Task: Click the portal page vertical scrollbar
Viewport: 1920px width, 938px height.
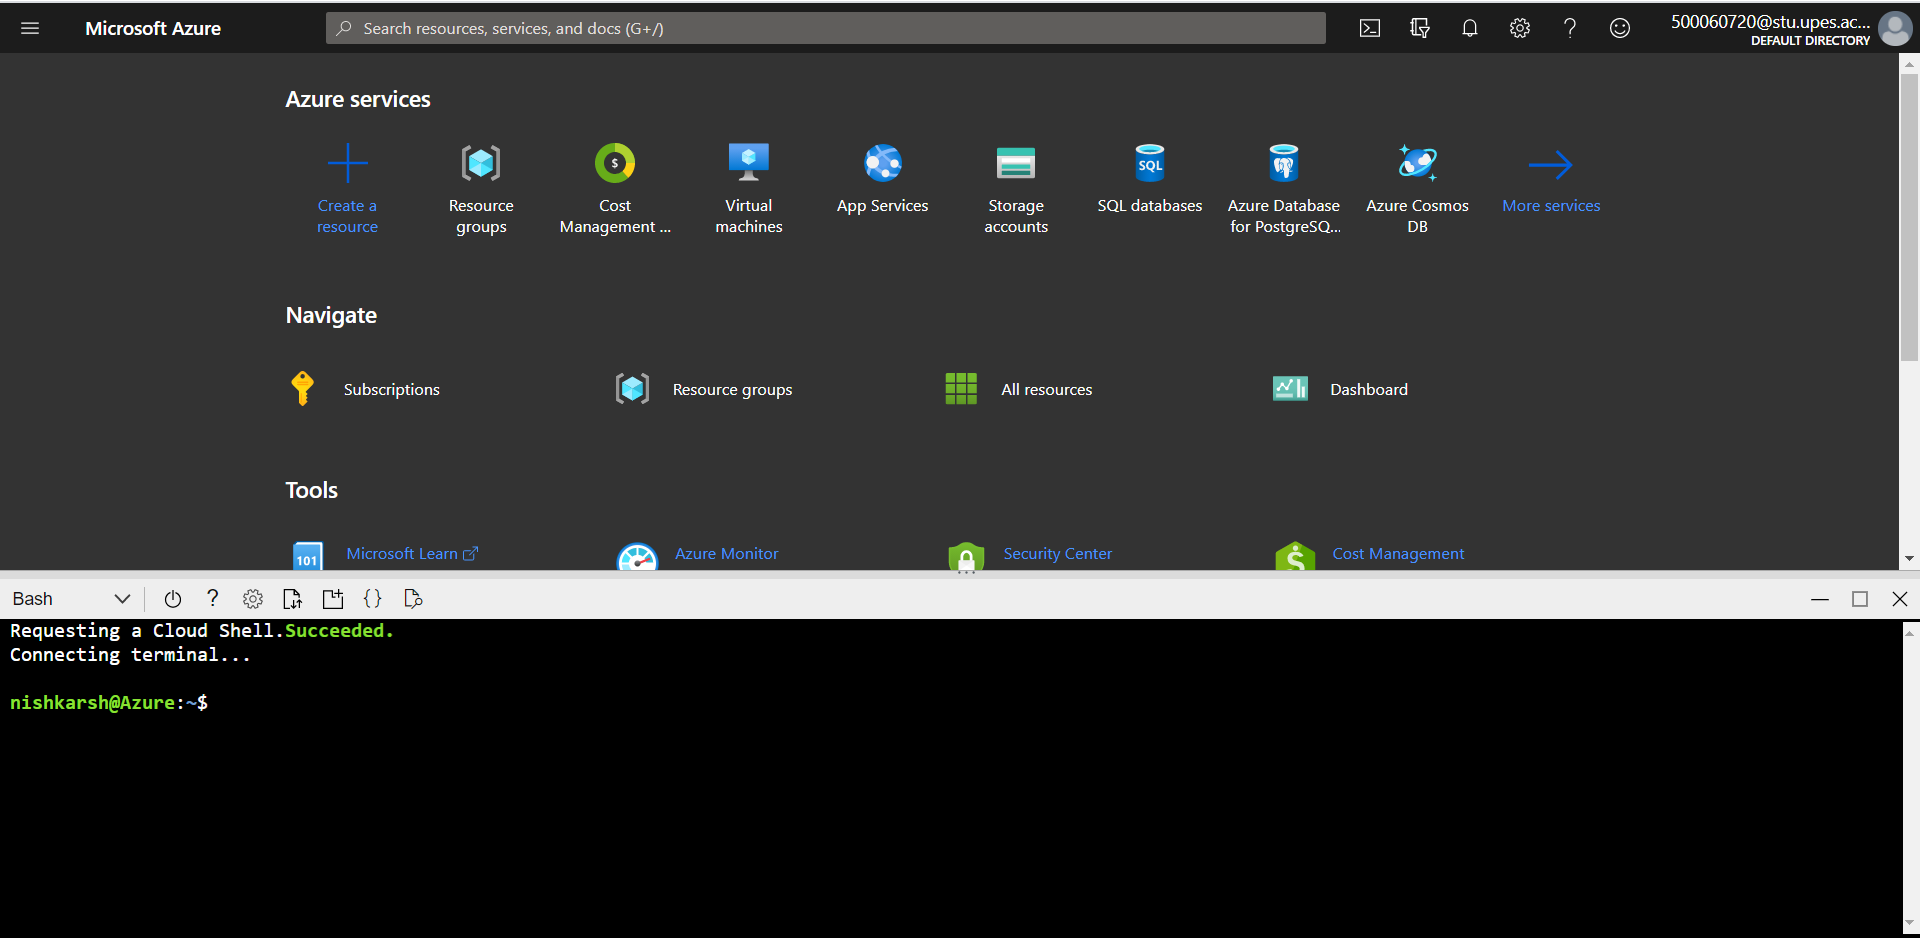Action: (x=1909, y=217)
